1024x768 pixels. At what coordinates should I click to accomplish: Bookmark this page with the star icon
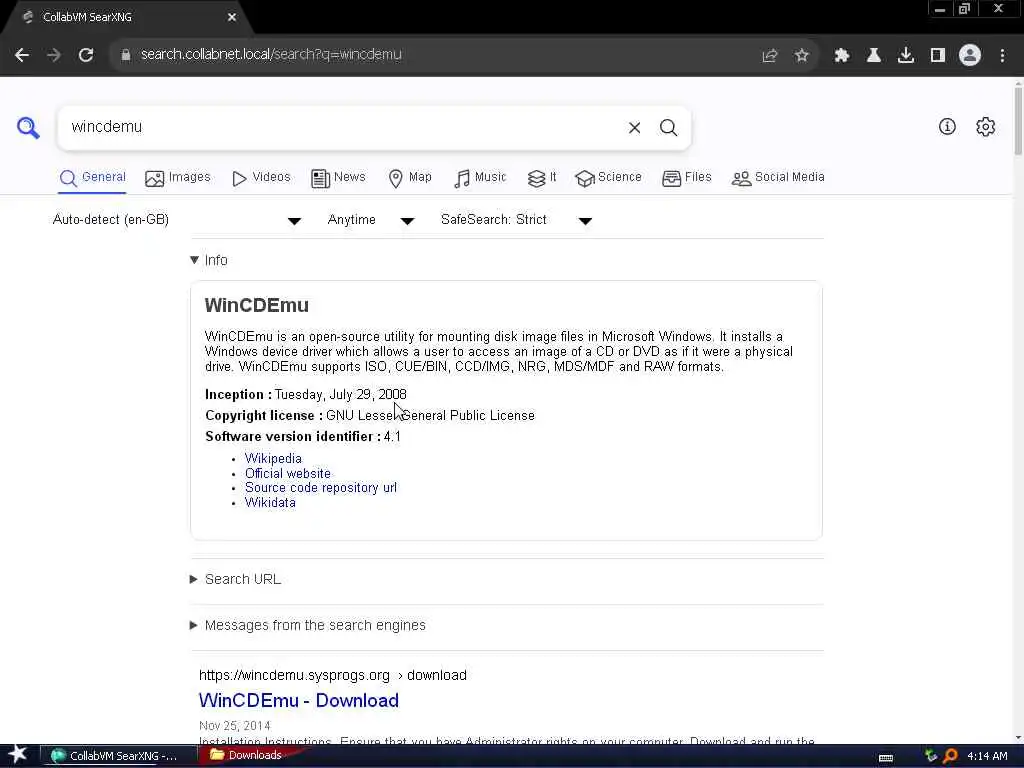802,56
